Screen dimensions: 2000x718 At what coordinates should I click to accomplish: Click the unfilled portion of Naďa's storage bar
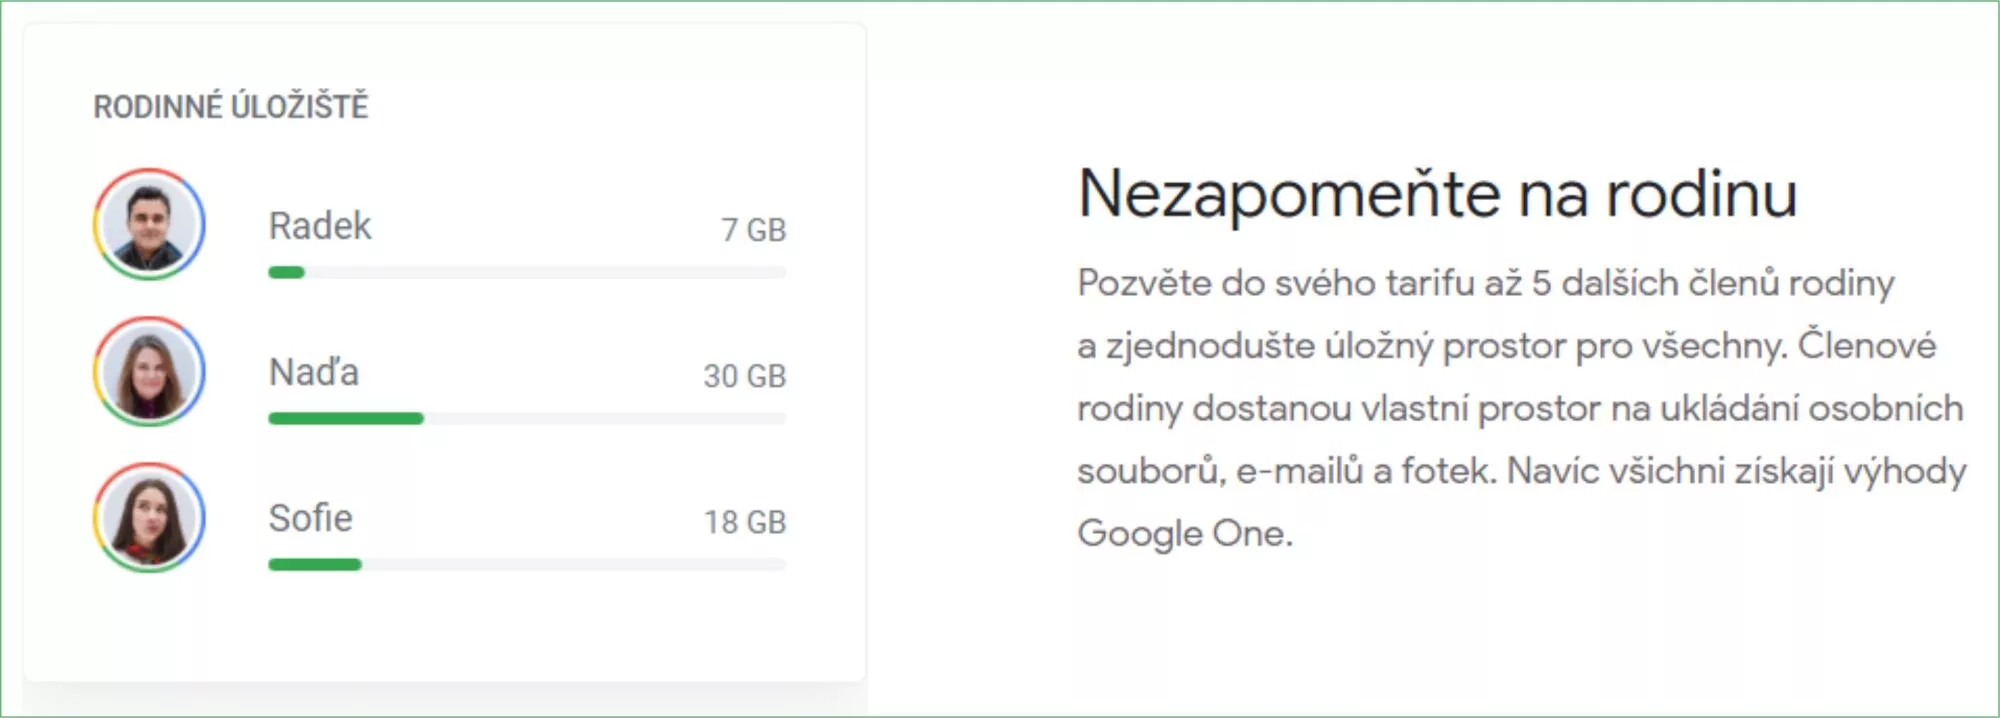click(605, 418)
